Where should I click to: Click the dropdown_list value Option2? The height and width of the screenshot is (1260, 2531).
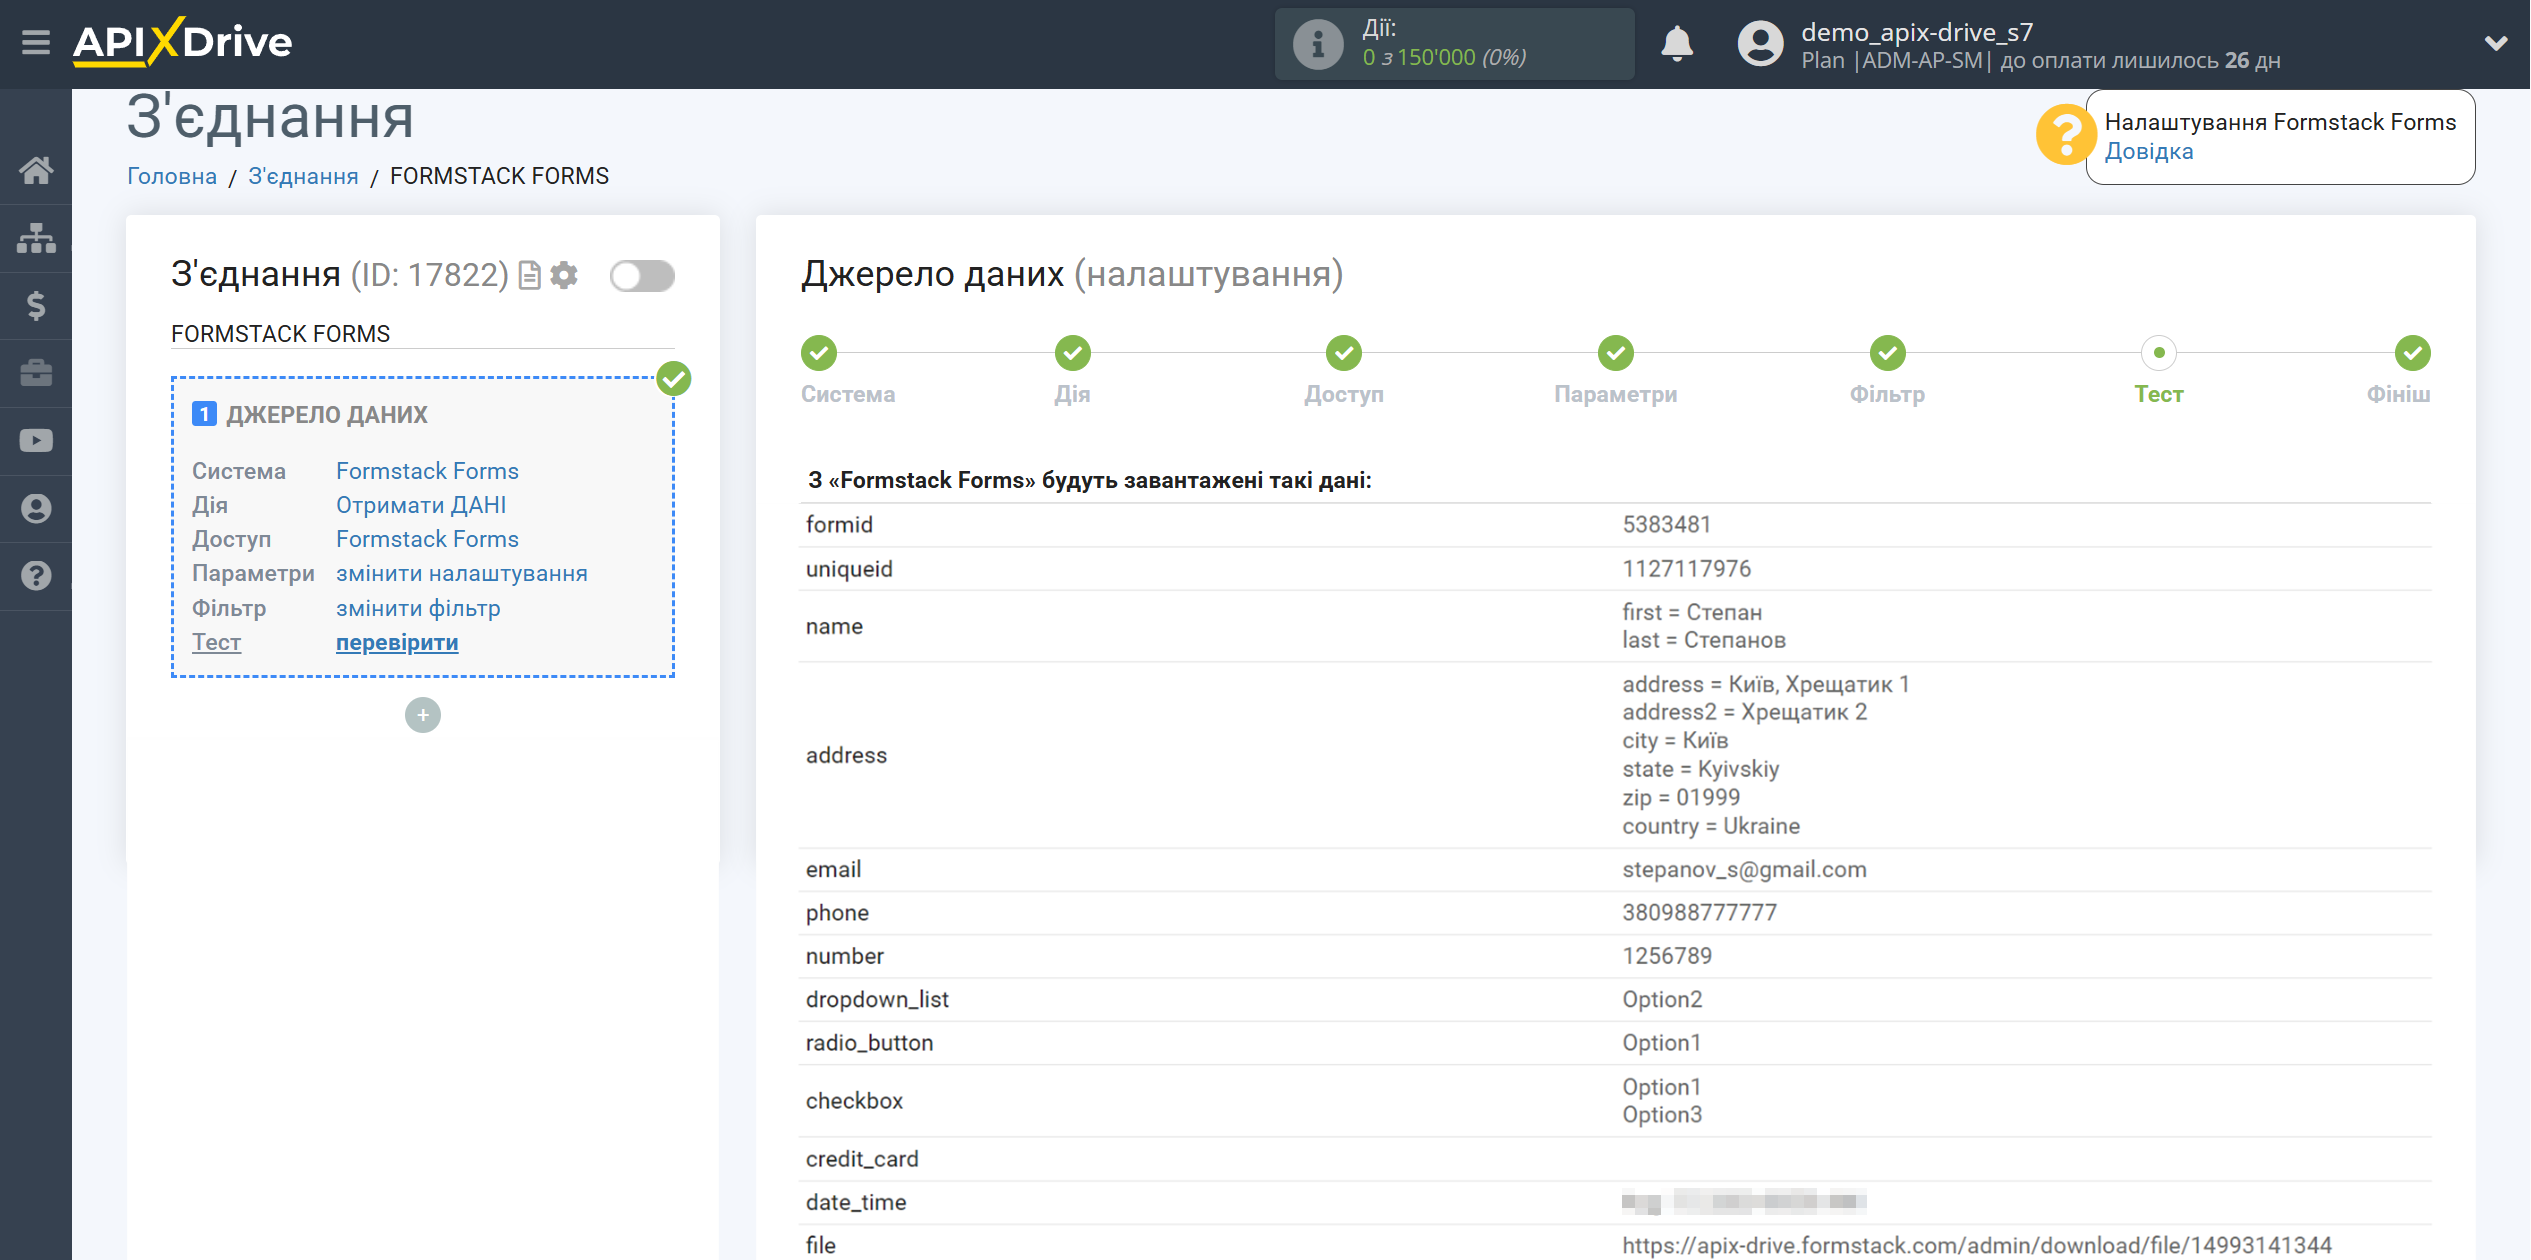1662,1000
